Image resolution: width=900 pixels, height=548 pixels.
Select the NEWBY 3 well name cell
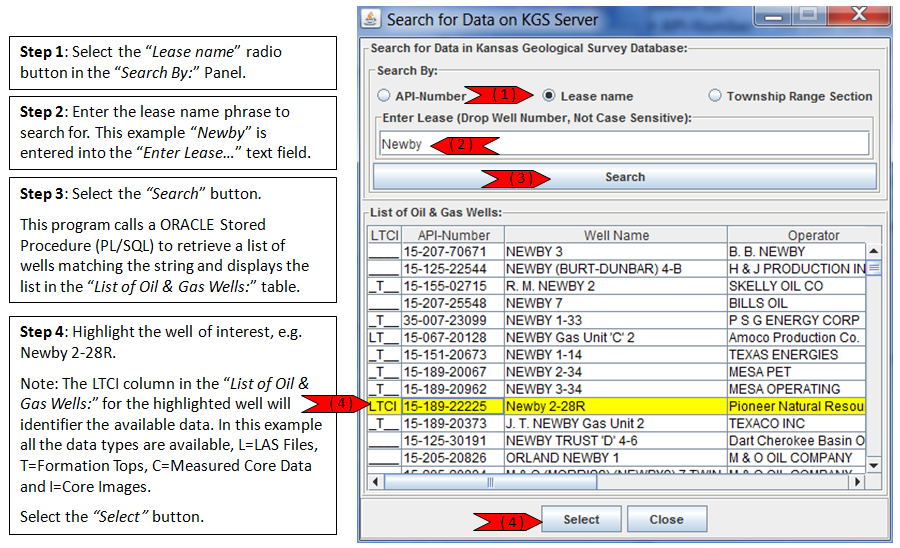click(616, 251)
